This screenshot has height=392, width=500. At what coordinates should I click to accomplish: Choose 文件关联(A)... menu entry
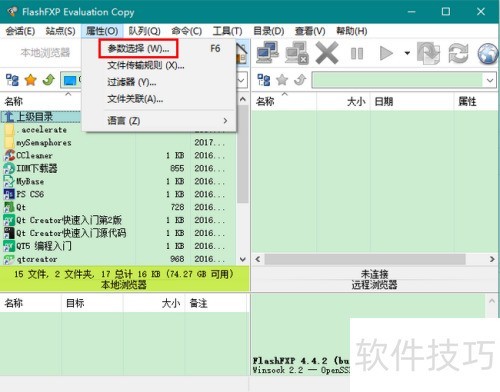click(135, 99)
